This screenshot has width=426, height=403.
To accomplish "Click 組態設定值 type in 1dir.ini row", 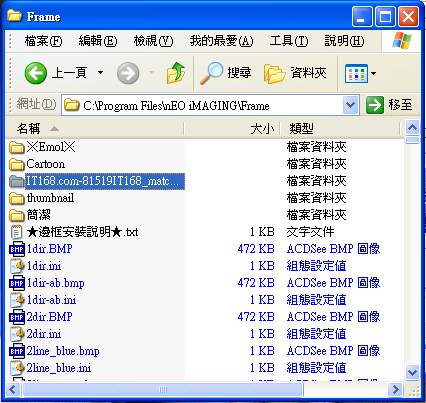I will tap(316, 266).
